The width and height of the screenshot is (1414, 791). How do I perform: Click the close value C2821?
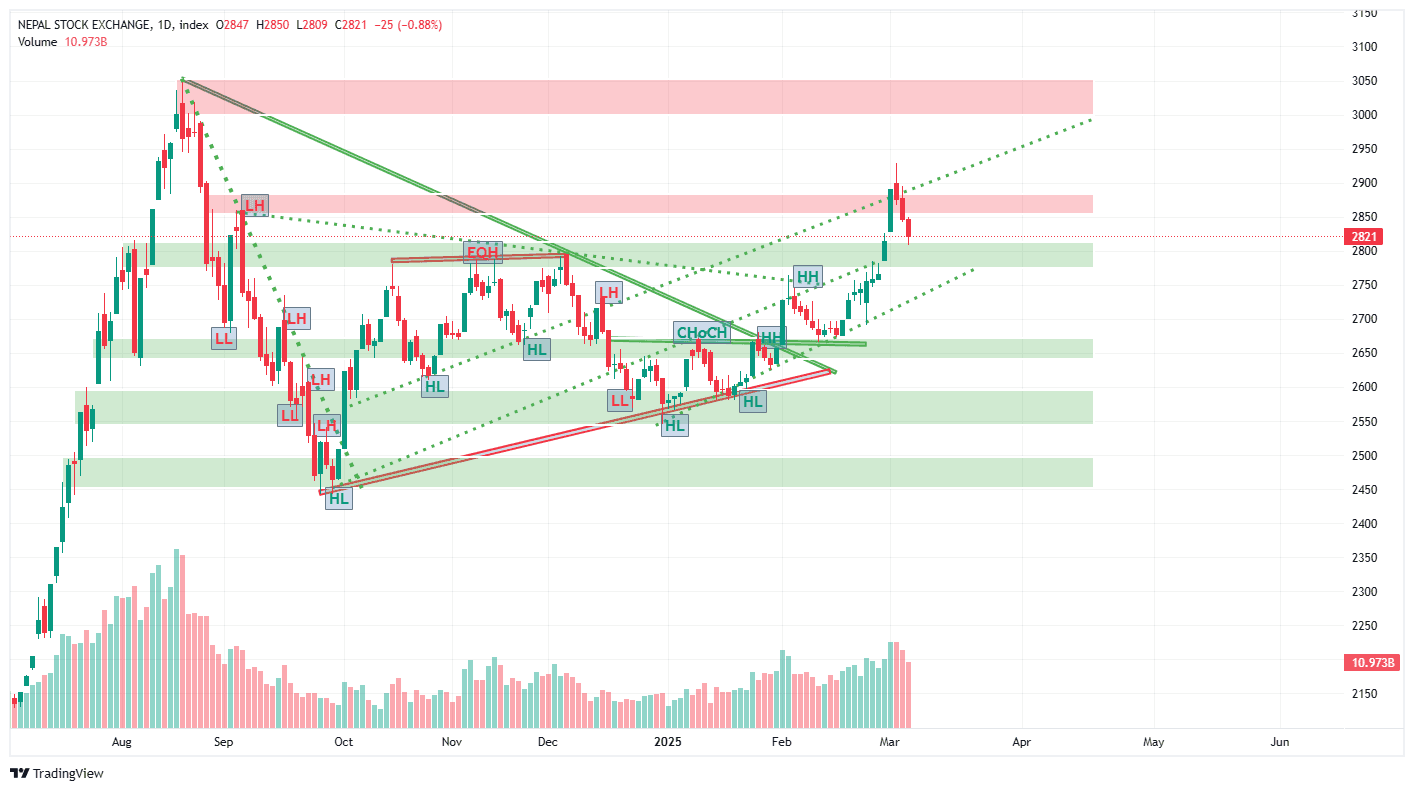pos(352,24)
